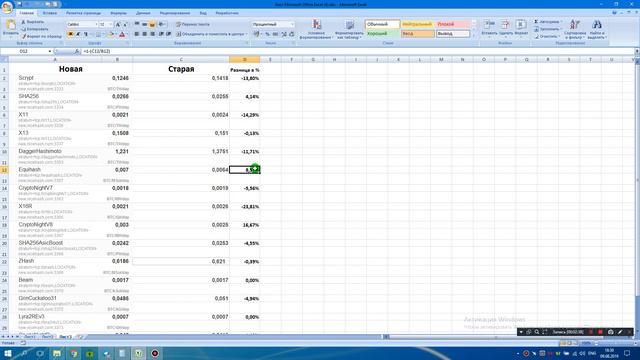This screenshot has width=640, height=360.
Task: Apply comma thousands separator style icon
Action: [x=276, y=34]
